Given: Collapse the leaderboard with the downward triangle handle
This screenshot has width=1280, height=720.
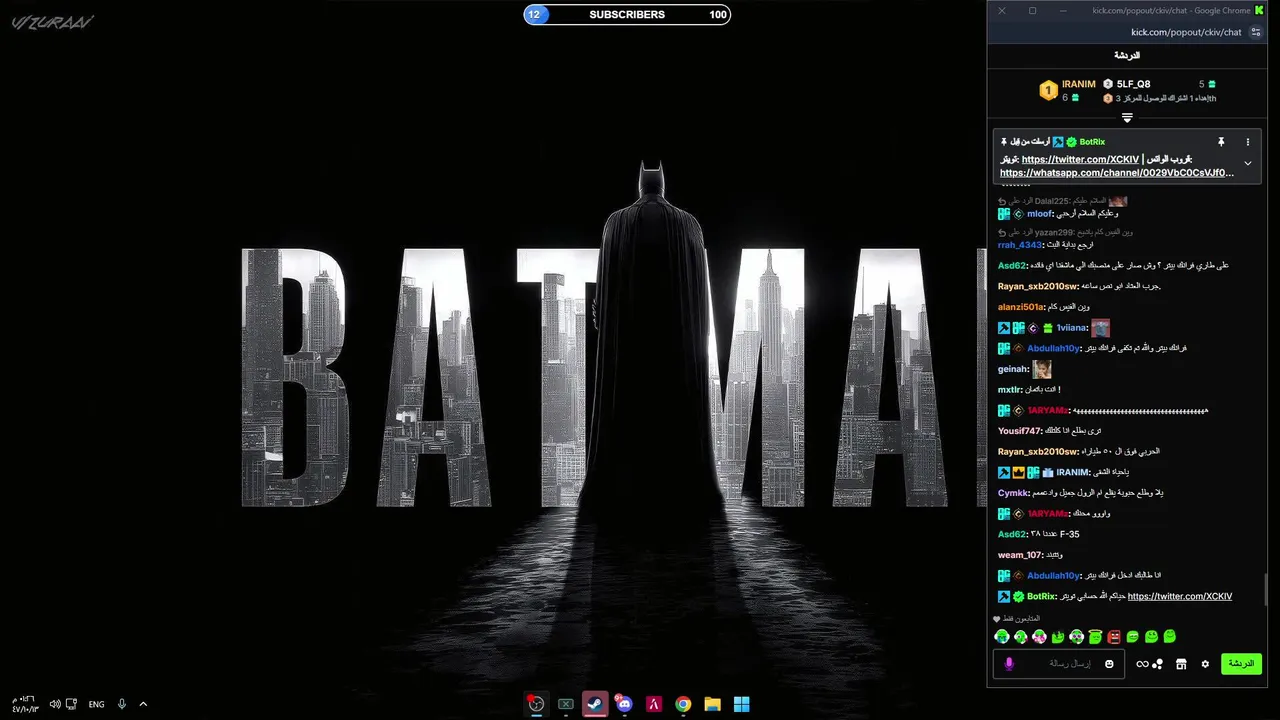Looking at the screenshot, I should pos(1127,117).
